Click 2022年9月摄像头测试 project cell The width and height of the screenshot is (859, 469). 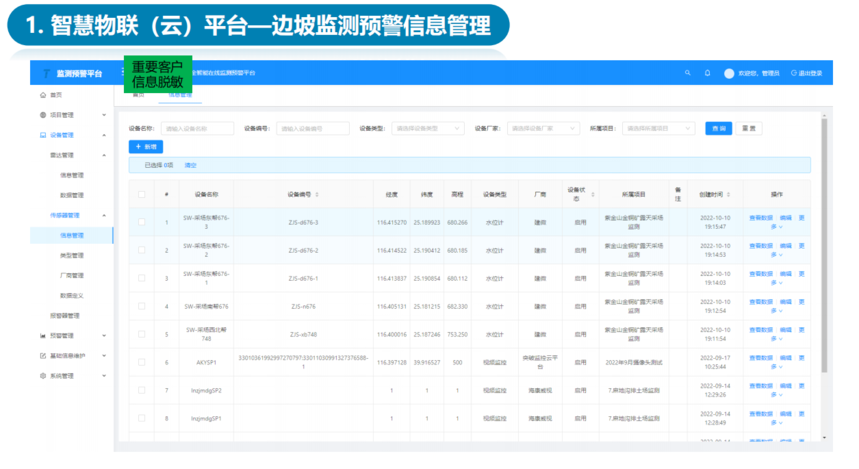[x=634, y=362]
